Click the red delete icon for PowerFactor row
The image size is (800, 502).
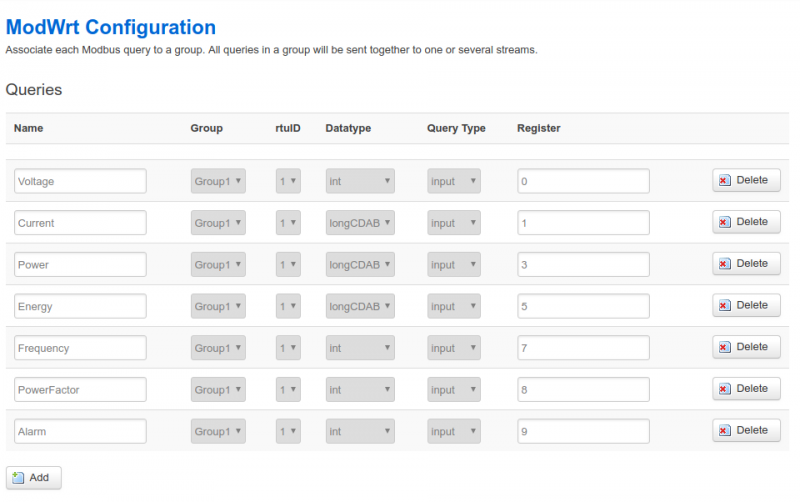pos(724,389)
